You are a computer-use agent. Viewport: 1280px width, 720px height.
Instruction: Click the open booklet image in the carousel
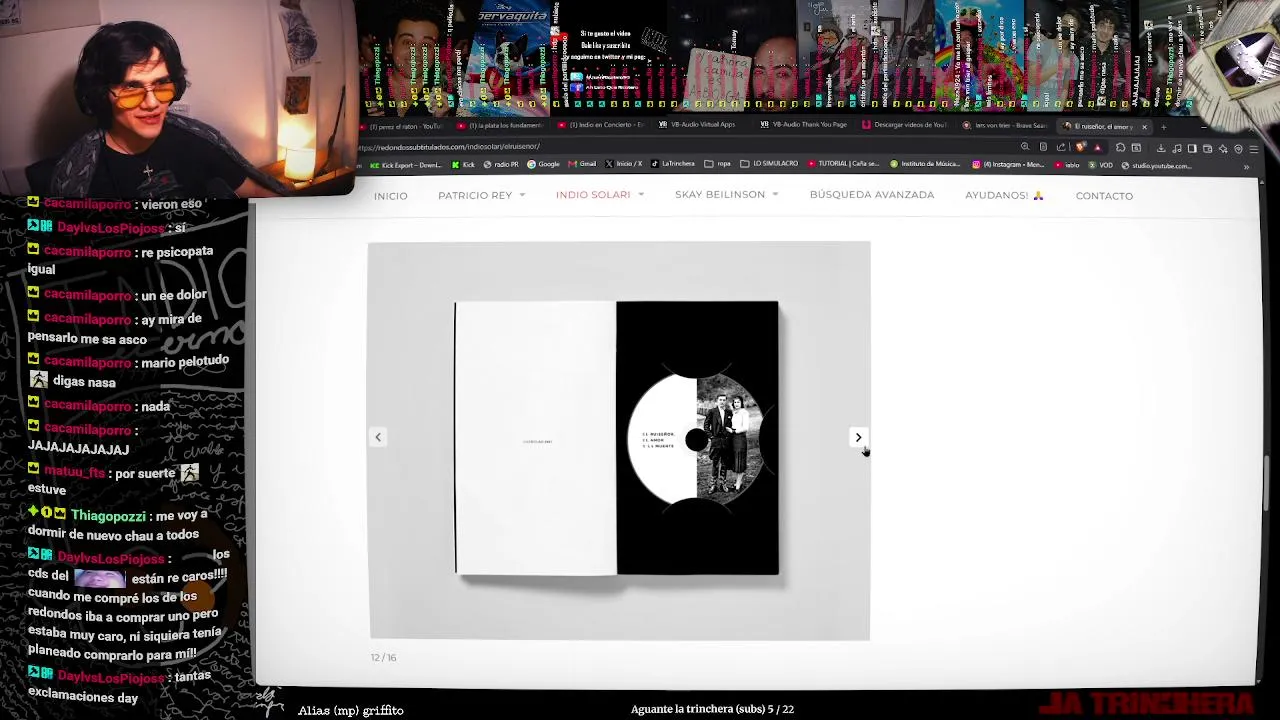coord(617,438)
